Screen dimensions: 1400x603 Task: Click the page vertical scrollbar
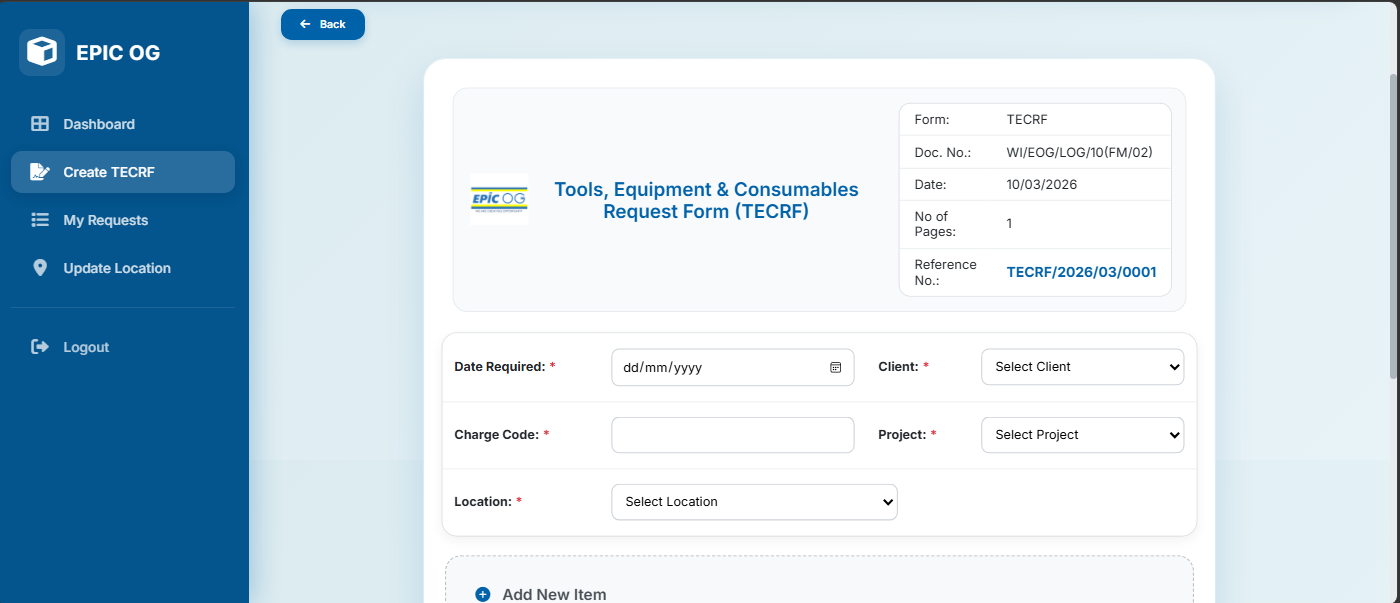point(1394,225)
